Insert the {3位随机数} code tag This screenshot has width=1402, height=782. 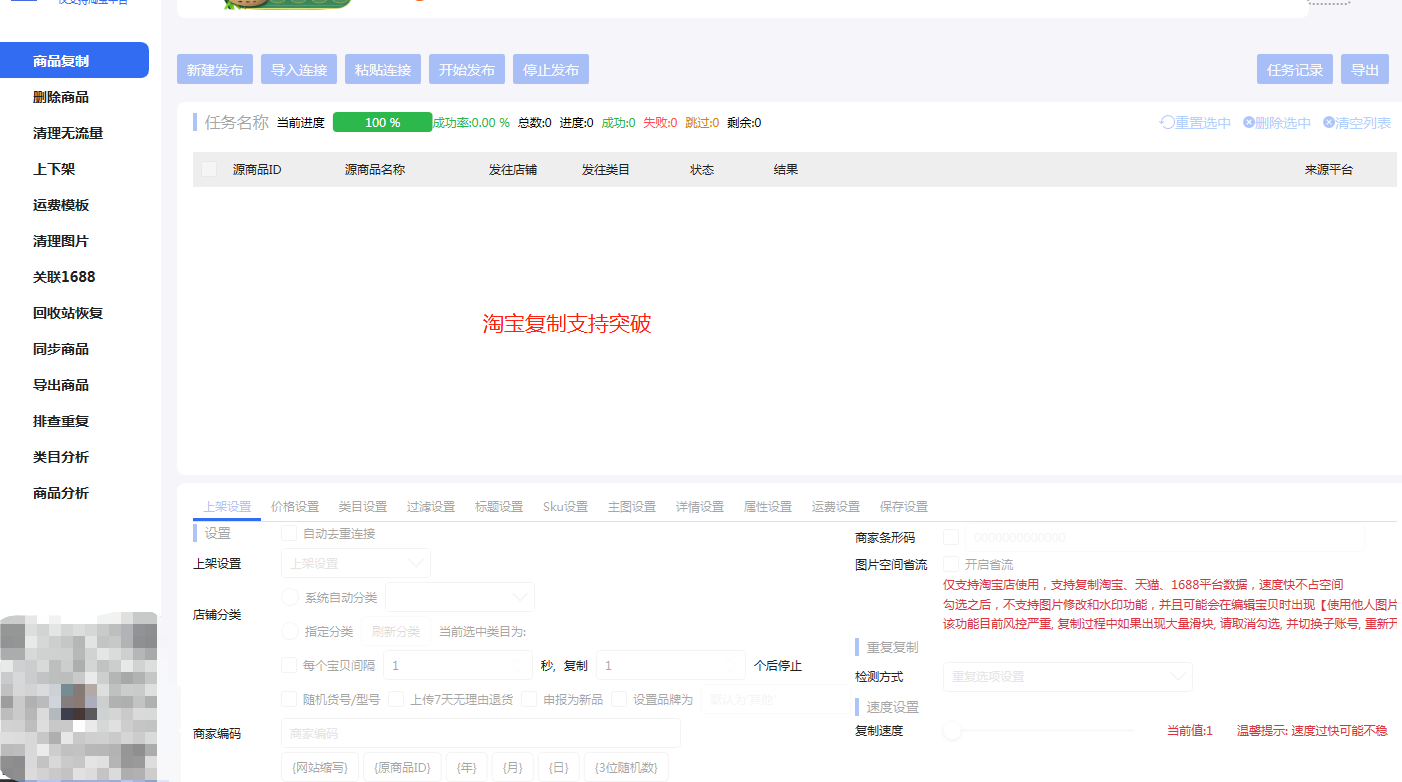pyautogui.click(x=626, y=767)
